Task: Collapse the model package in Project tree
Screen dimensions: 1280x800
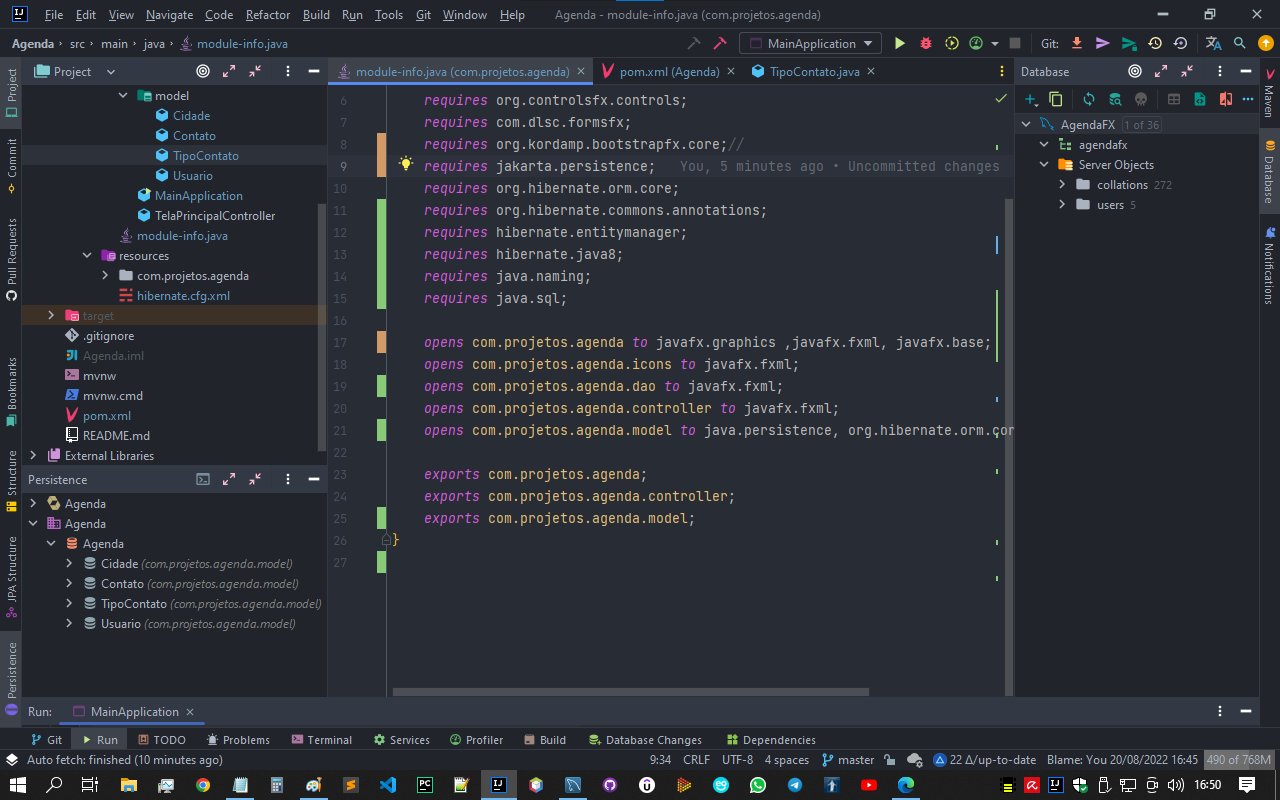Action: coord(123,95)
